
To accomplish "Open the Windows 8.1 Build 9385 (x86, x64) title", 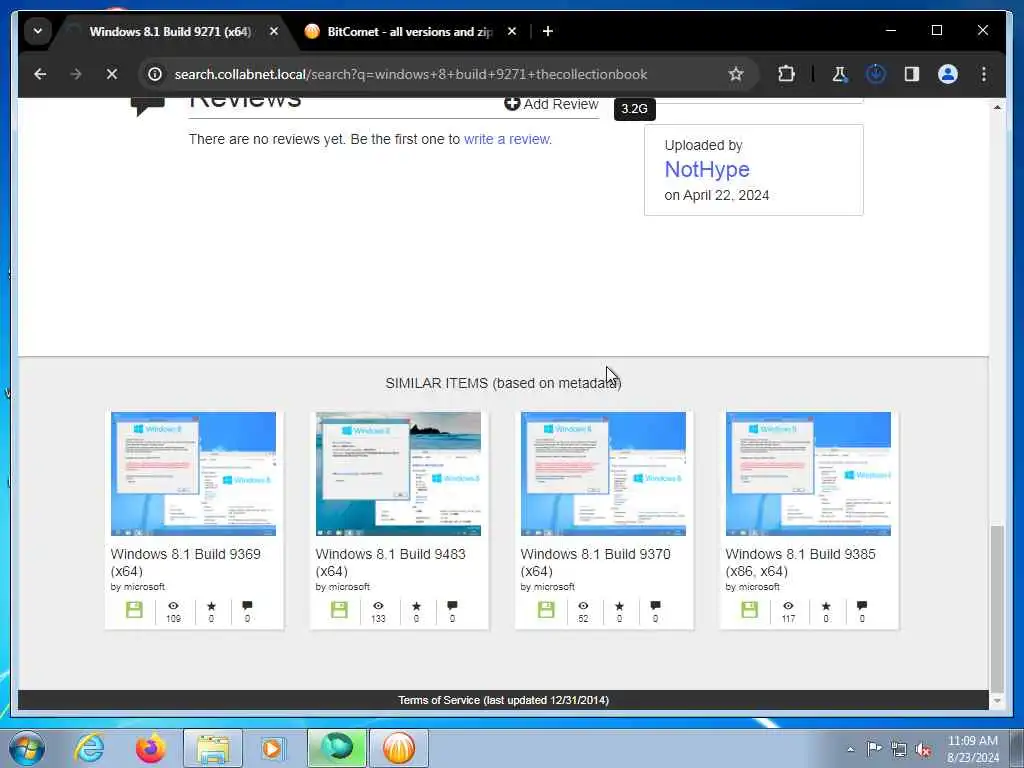I will [801, 562].
